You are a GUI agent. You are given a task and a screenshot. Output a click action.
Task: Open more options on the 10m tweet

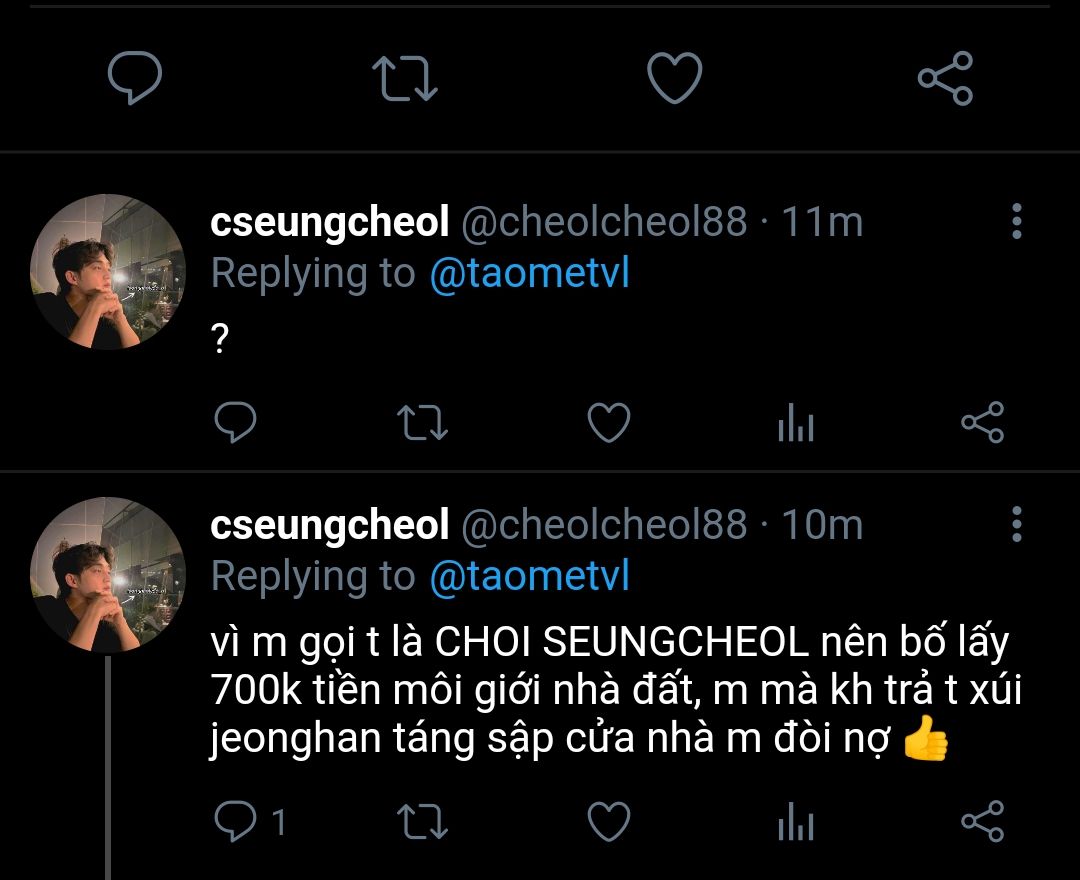(x=1016, y=524)
